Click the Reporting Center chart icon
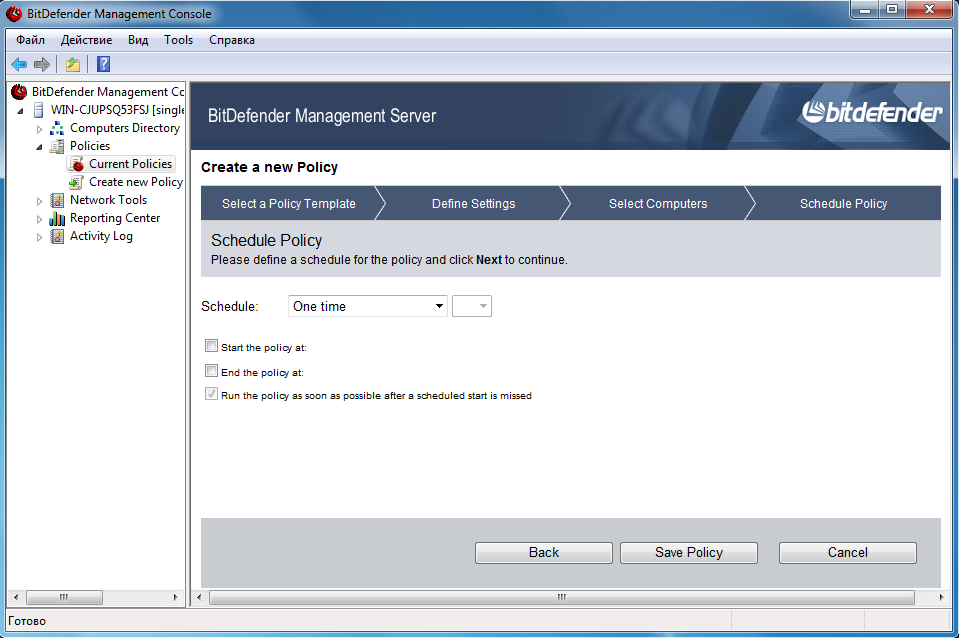 point(57,218)
